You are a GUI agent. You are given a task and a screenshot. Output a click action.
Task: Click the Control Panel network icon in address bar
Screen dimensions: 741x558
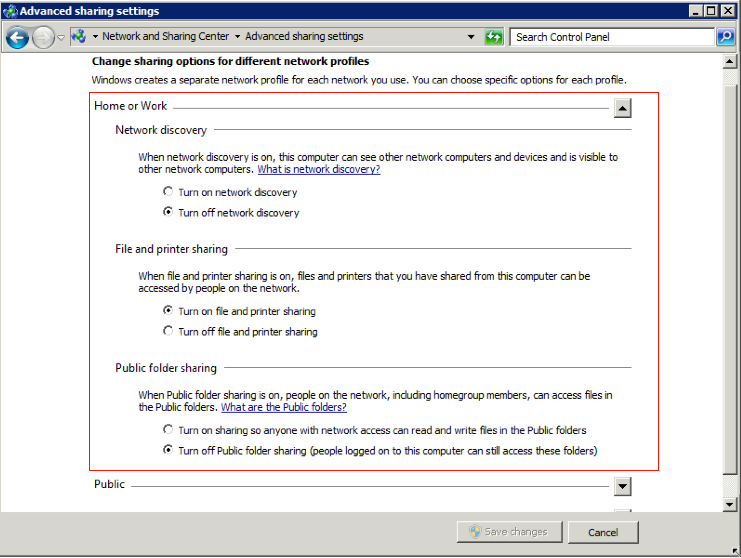(x=79, y=36)
